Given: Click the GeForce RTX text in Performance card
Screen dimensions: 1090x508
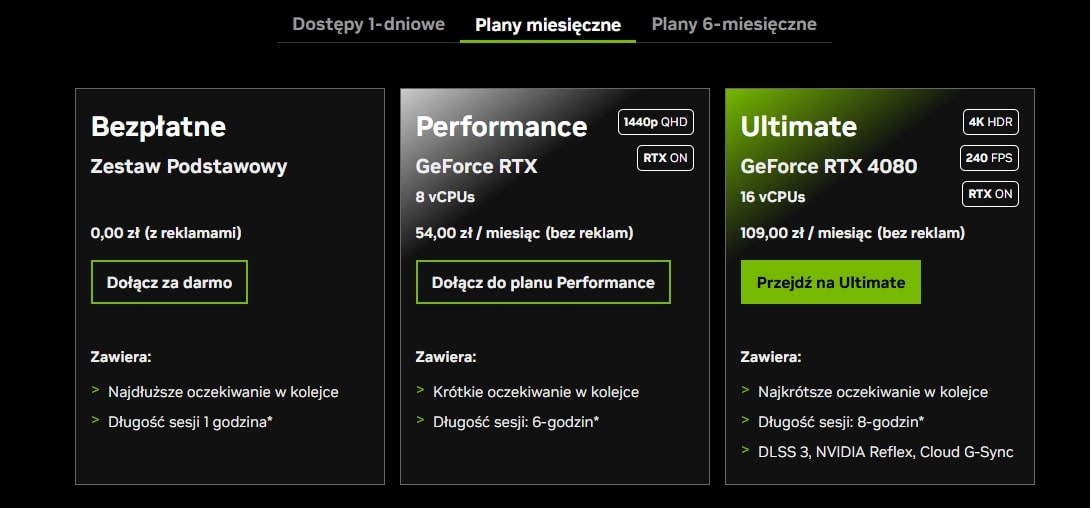Looking at the screenshot, I should (476, 167).
